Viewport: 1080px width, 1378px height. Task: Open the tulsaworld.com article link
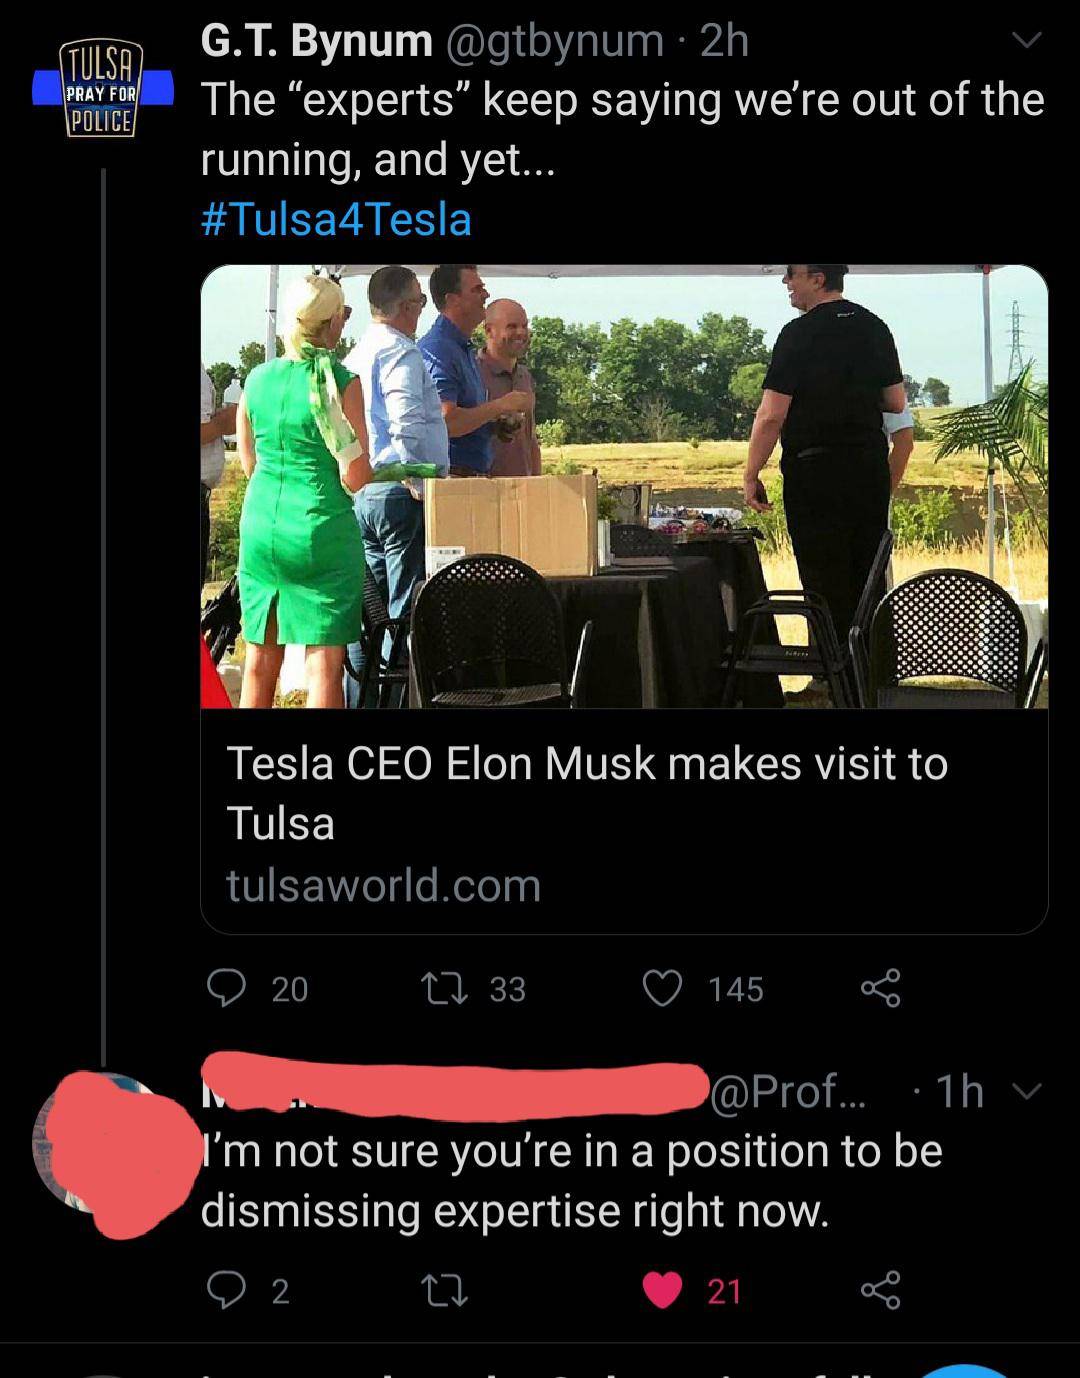(383, 886)
